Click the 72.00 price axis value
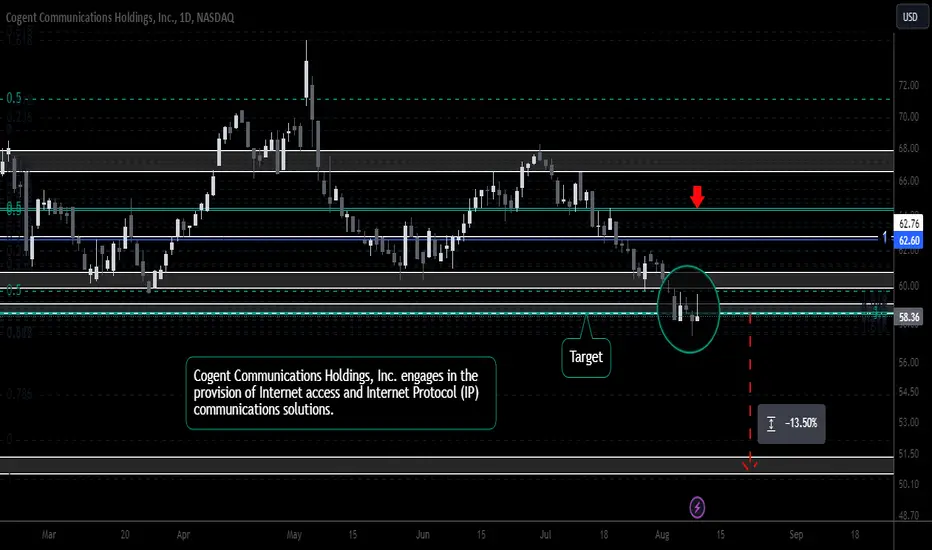This screenshot has width=932, height=550. click(x=908, y=85)
